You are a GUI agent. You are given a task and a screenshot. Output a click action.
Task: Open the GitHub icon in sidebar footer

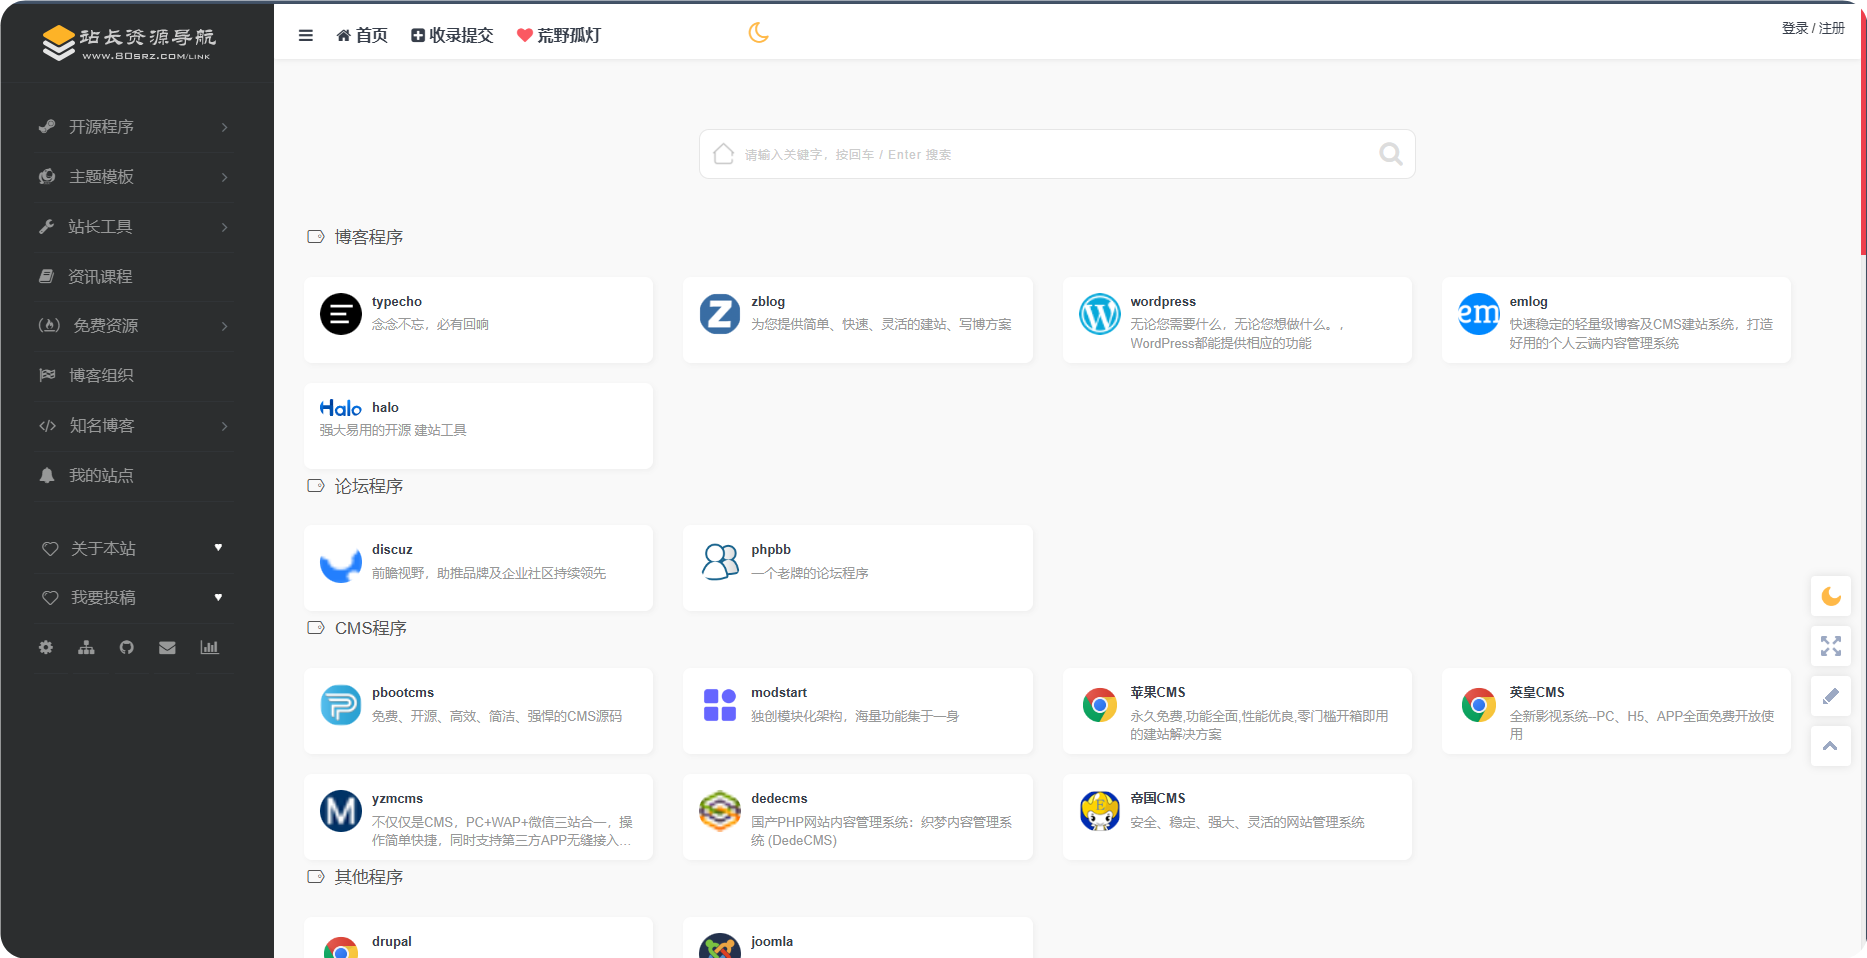(x=127, y=648)
